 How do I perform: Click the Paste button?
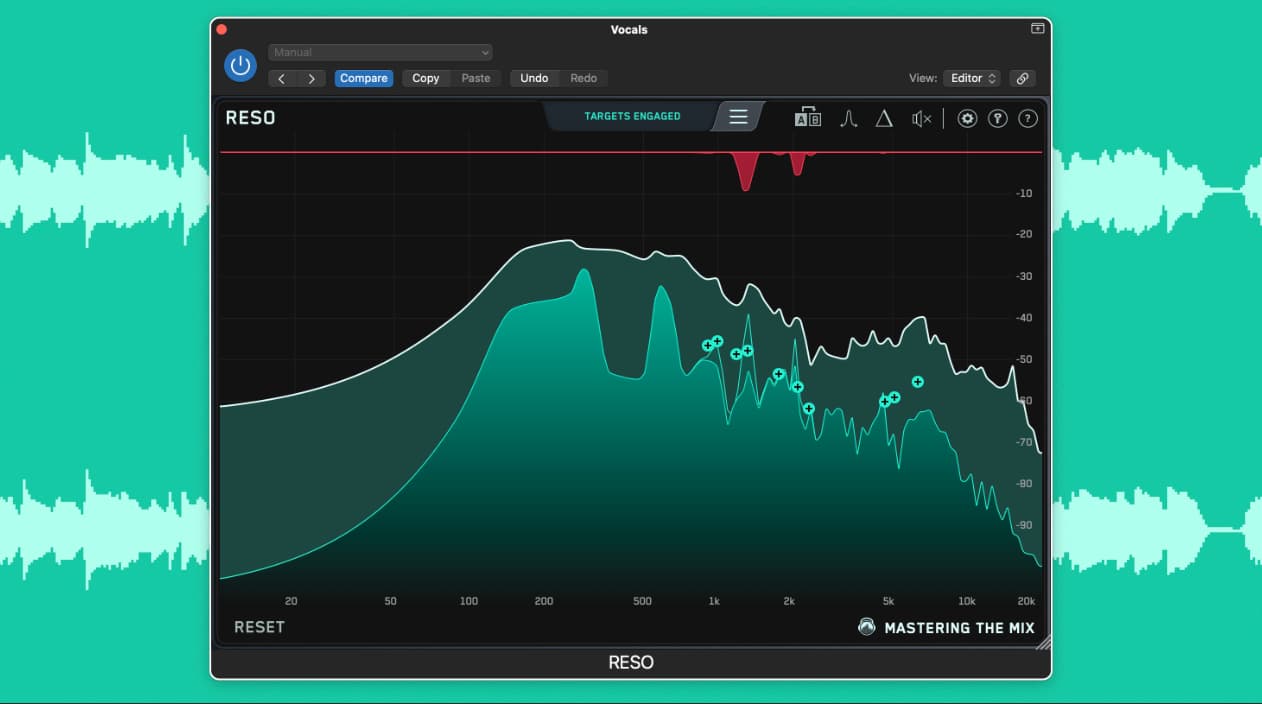coord(476,78)
